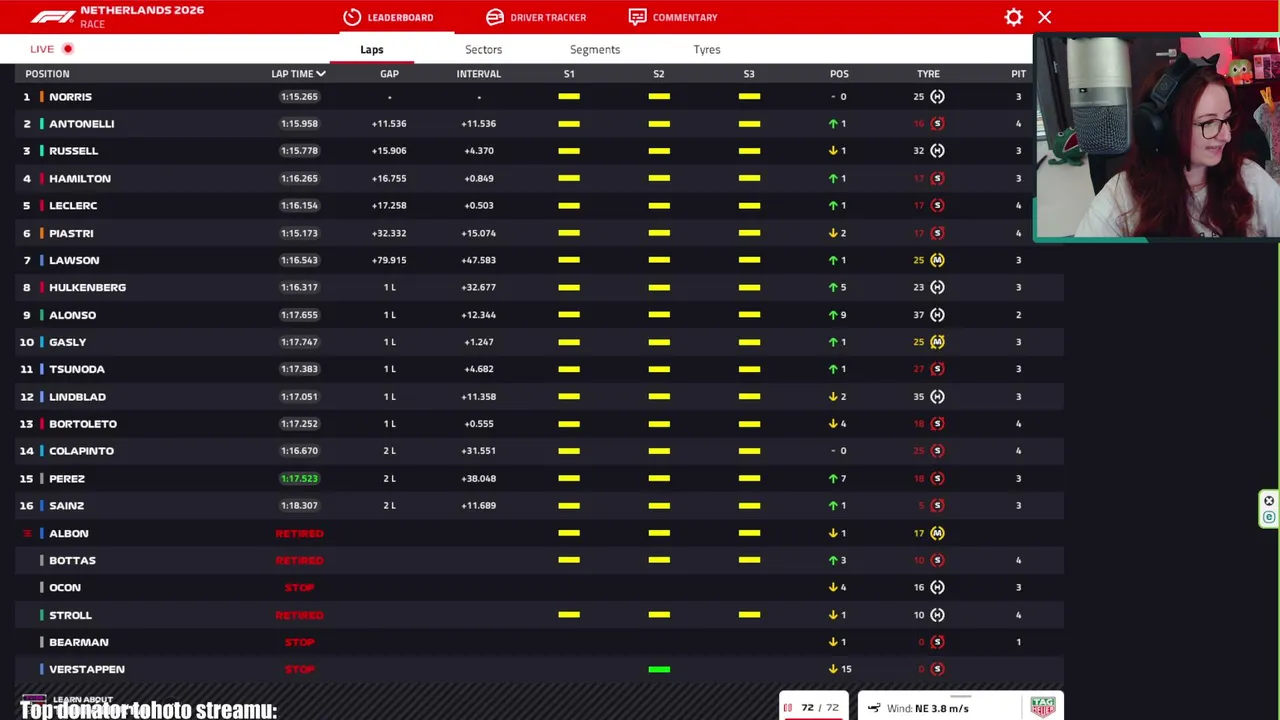
Task: Click the Interval column header
Action: [x=479, y=74]
